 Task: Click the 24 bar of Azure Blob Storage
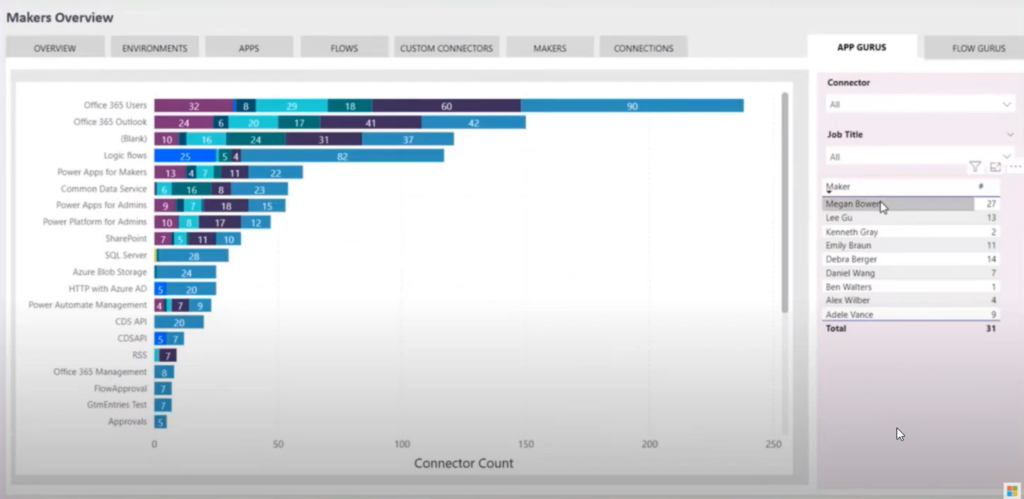(186, 272)
